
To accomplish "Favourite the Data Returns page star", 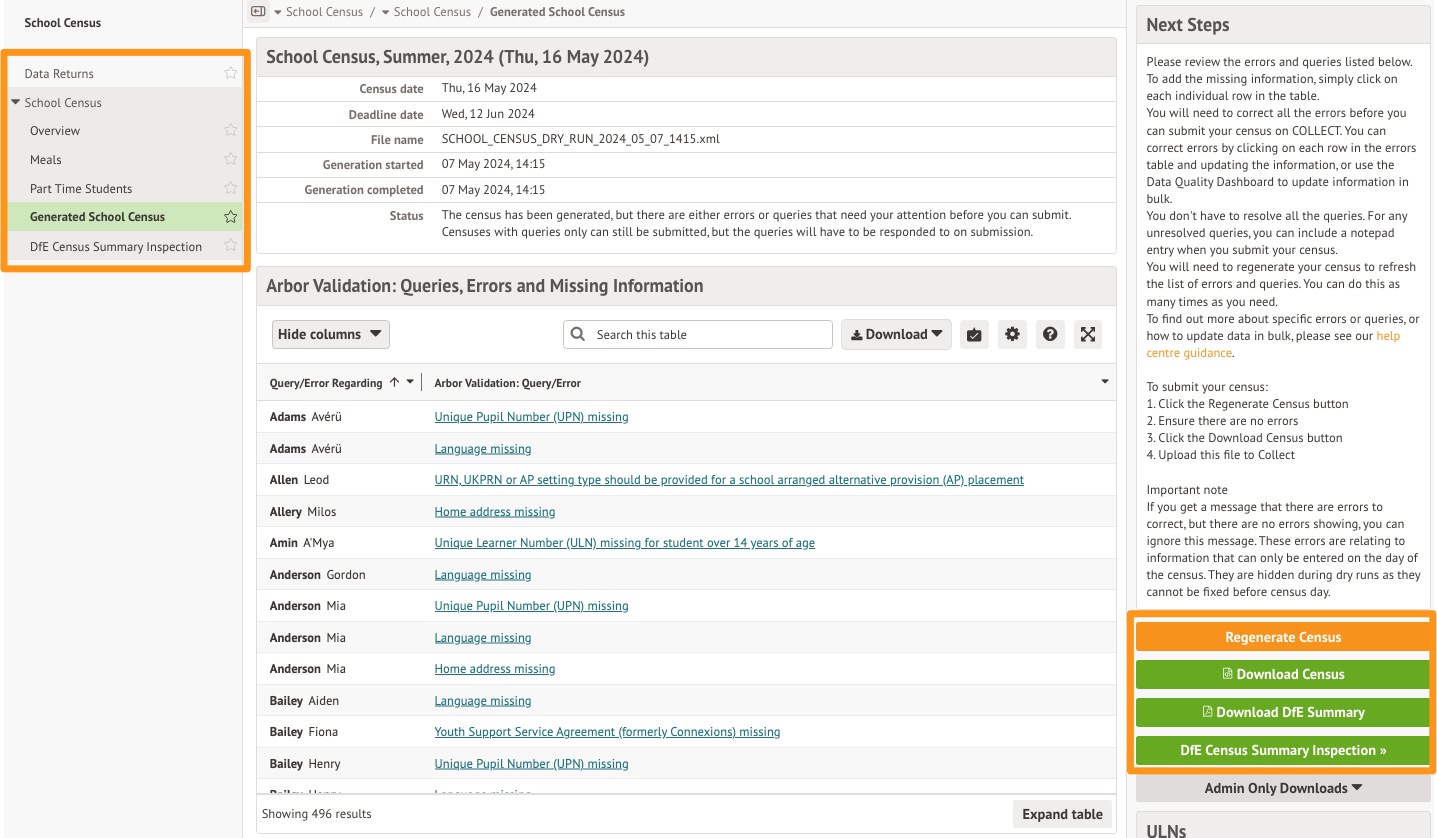I will (231, 73).
